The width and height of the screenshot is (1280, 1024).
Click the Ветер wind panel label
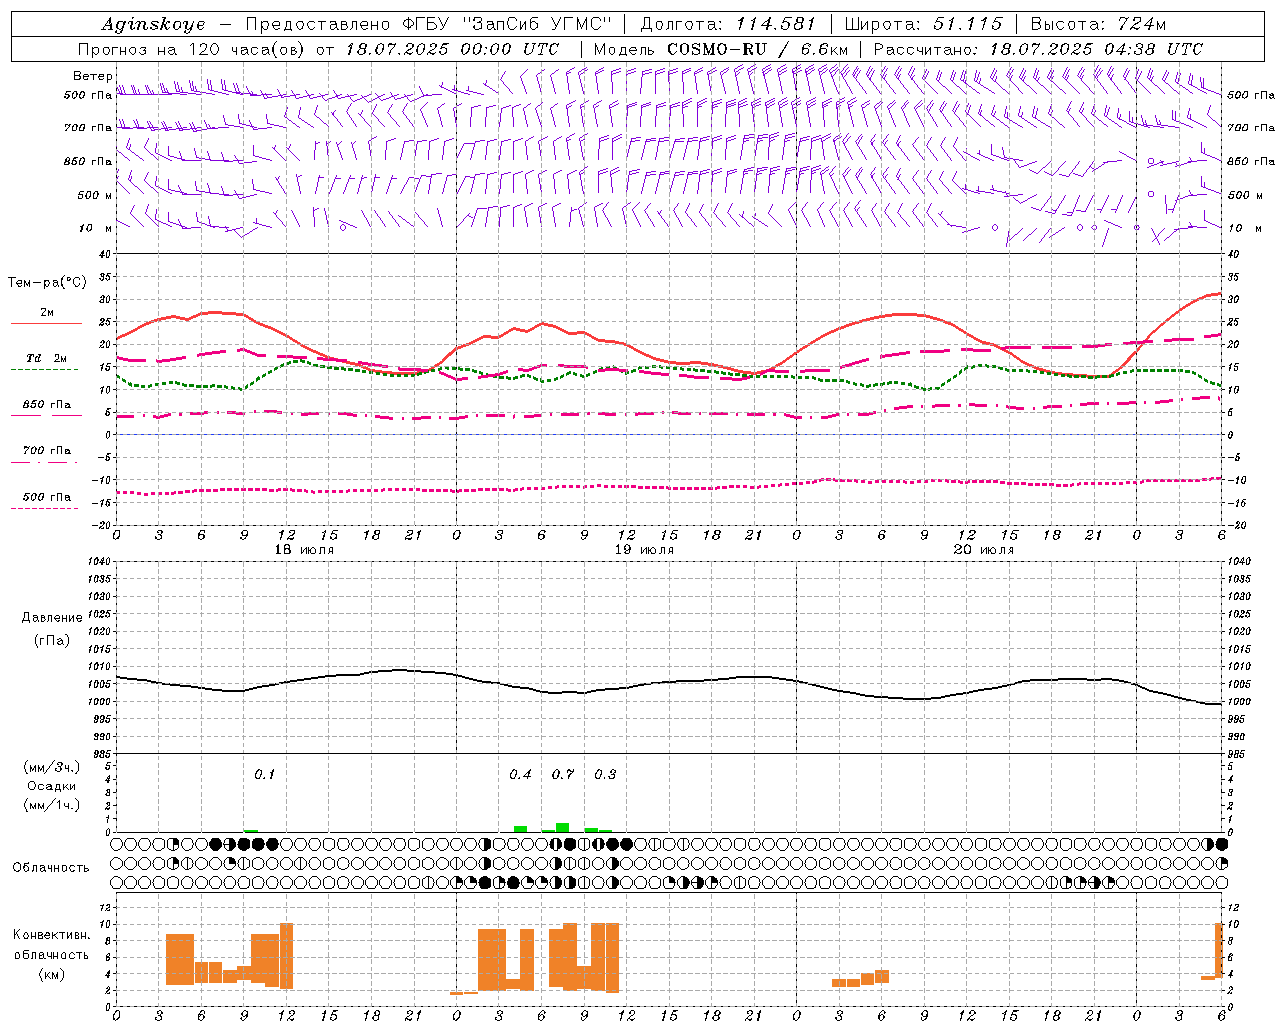92,76
